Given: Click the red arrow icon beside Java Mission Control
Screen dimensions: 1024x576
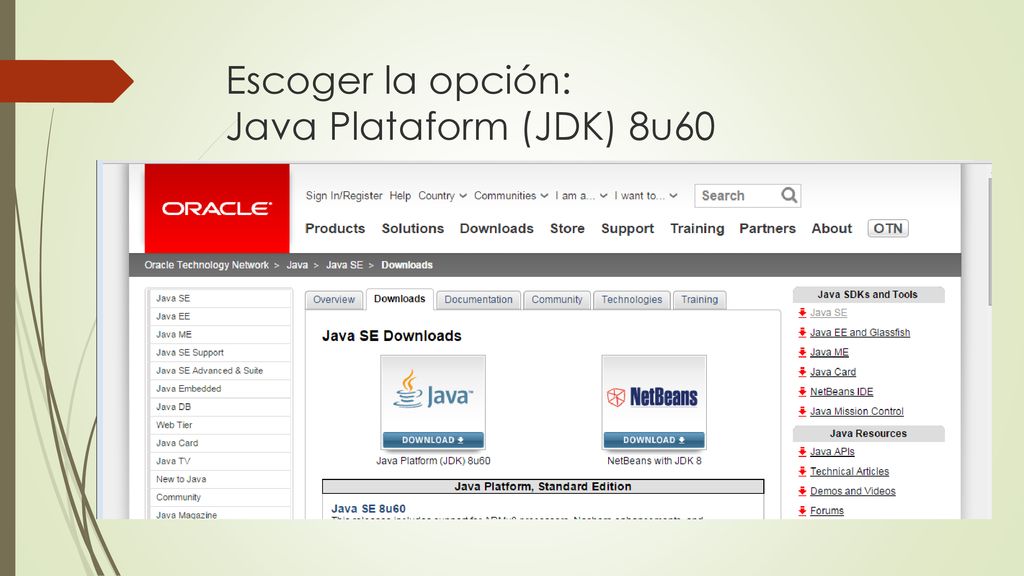Looking at the screenshot, I should coord(802,411).
